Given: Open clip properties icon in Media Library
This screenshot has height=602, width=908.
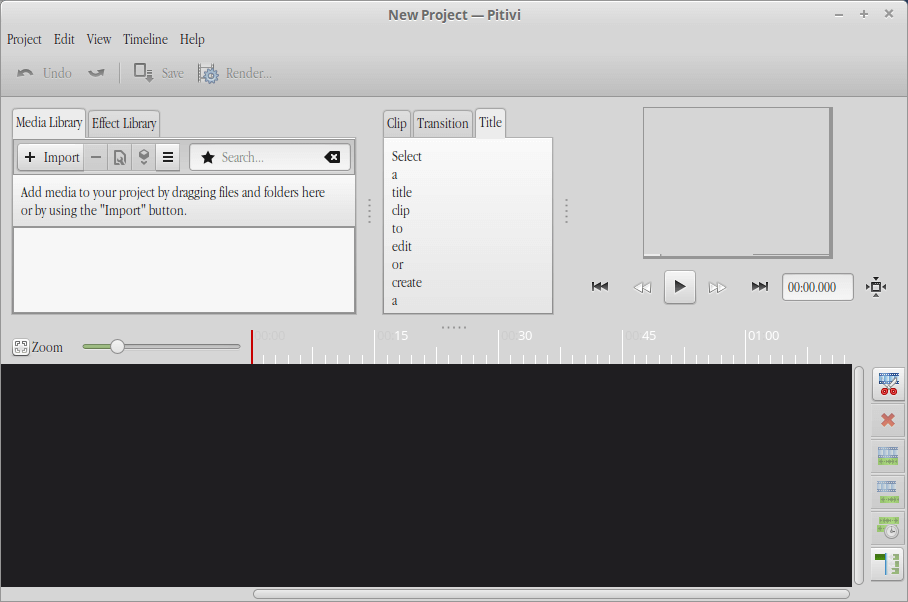Looking at the screenshot, I should click(x=120, y=157).
